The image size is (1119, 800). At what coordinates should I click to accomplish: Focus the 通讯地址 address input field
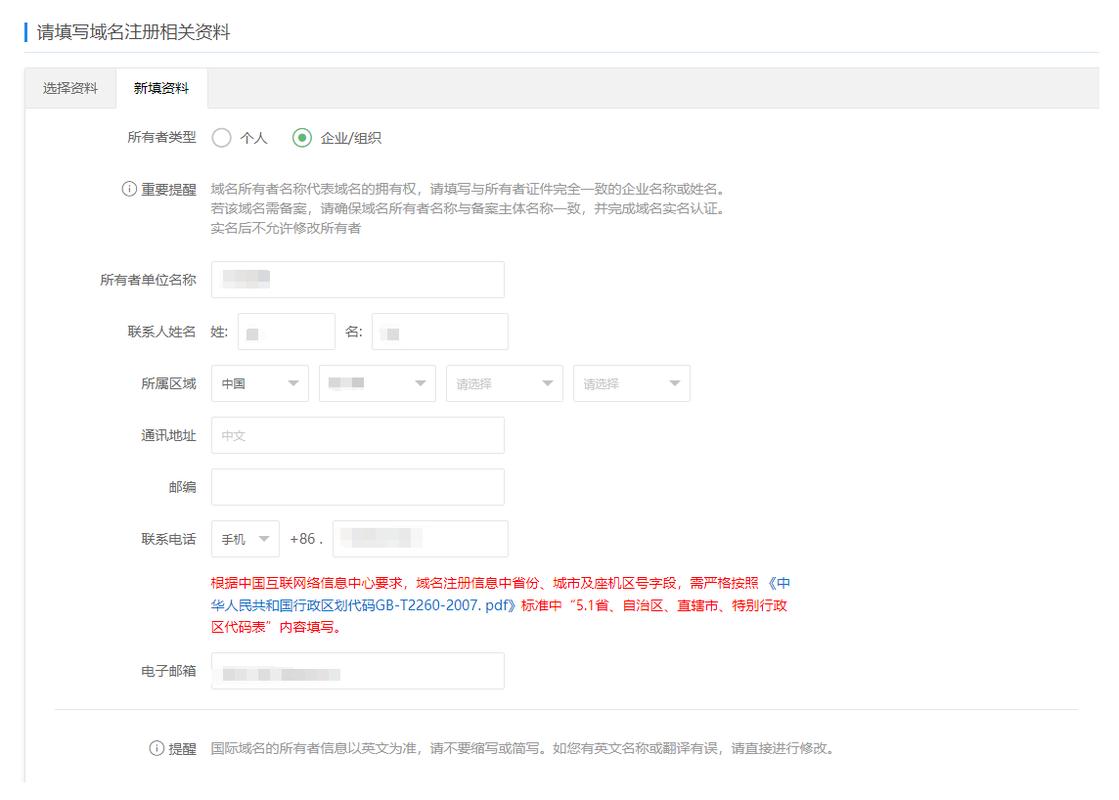pos(358,435)
